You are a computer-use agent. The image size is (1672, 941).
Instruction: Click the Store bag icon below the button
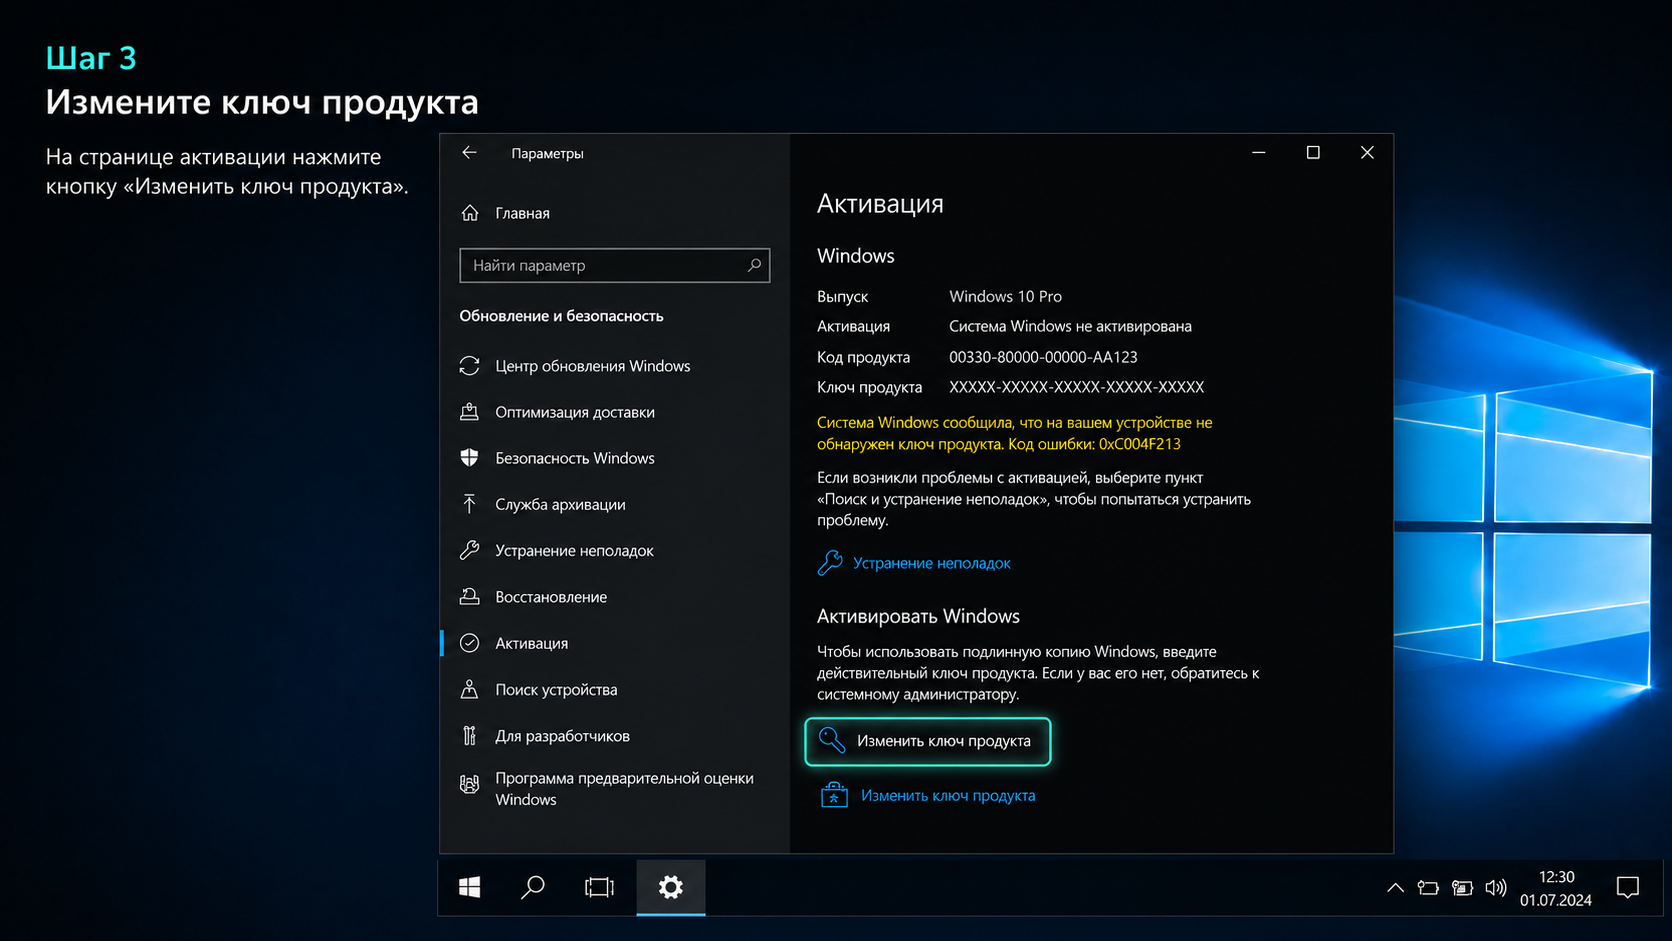(x=834, y=796)
